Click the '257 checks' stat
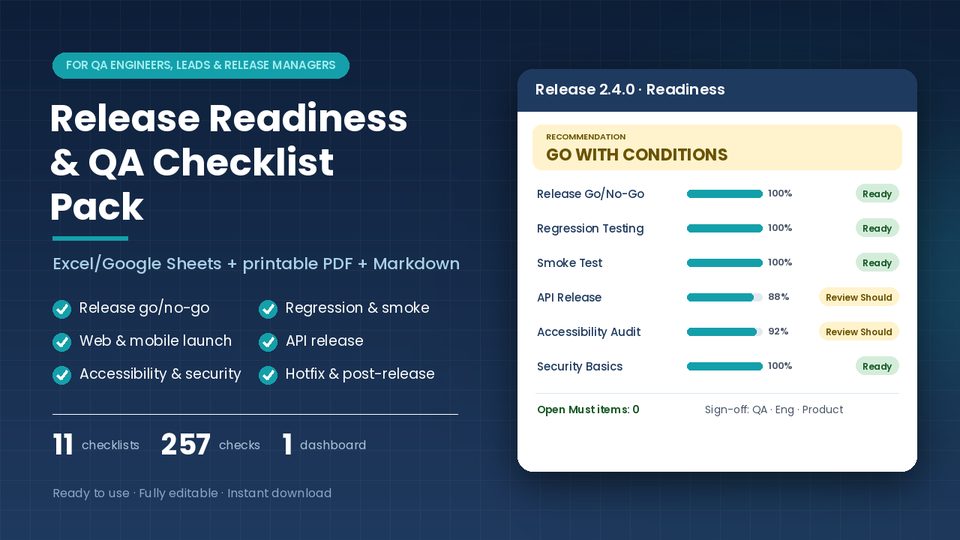 tap(210, 444)
